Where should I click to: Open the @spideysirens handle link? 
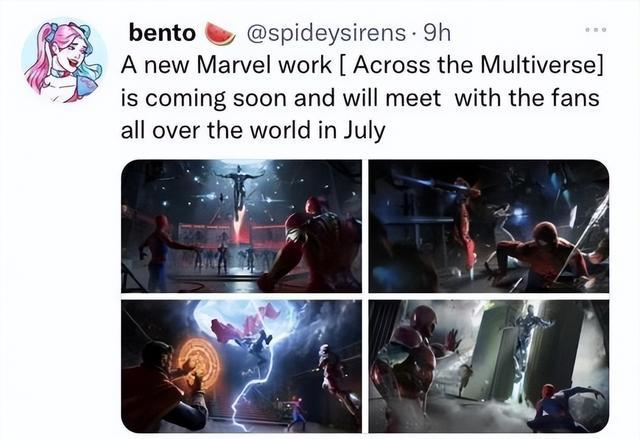click(326, 33)
